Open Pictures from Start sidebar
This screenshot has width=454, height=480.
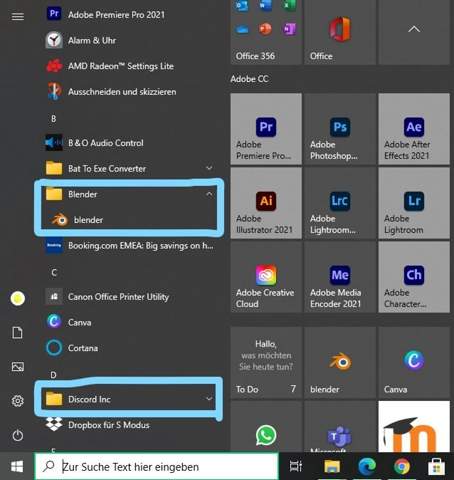coord(18,367)
